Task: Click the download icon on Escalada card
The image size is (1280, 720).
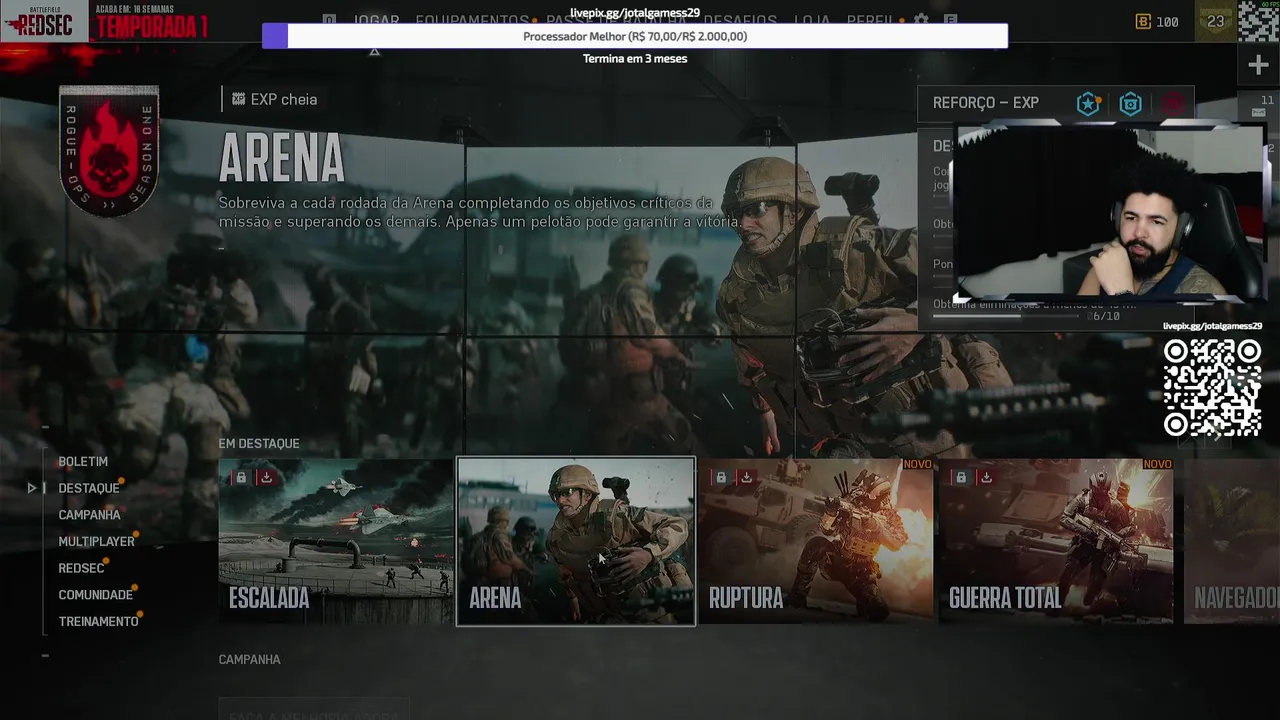Action: (x=266, y=478)
